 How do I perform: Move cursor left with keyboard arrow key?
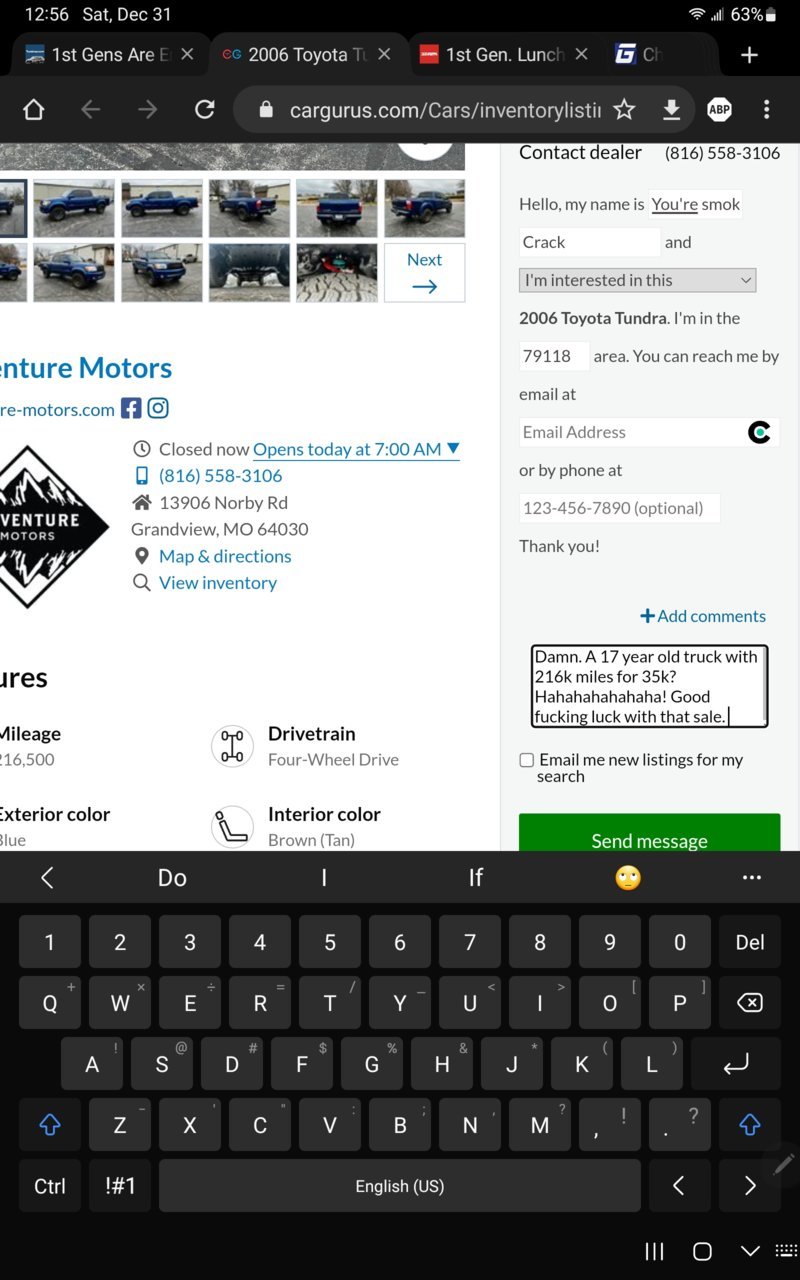[679, 1186]
